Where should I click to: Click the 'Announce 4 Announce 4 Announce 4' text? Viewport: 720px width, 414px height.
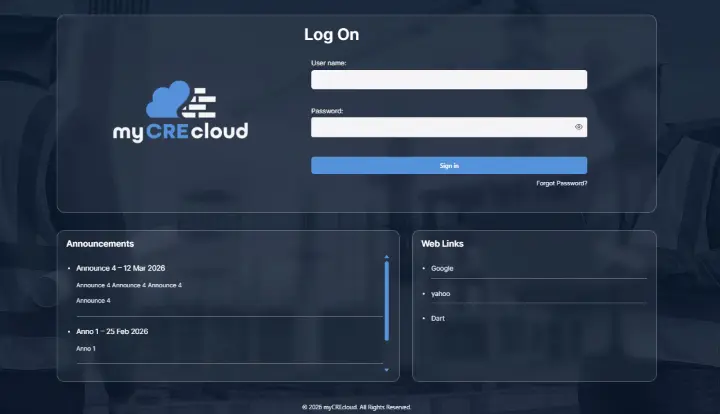click(x=129, y=285)
